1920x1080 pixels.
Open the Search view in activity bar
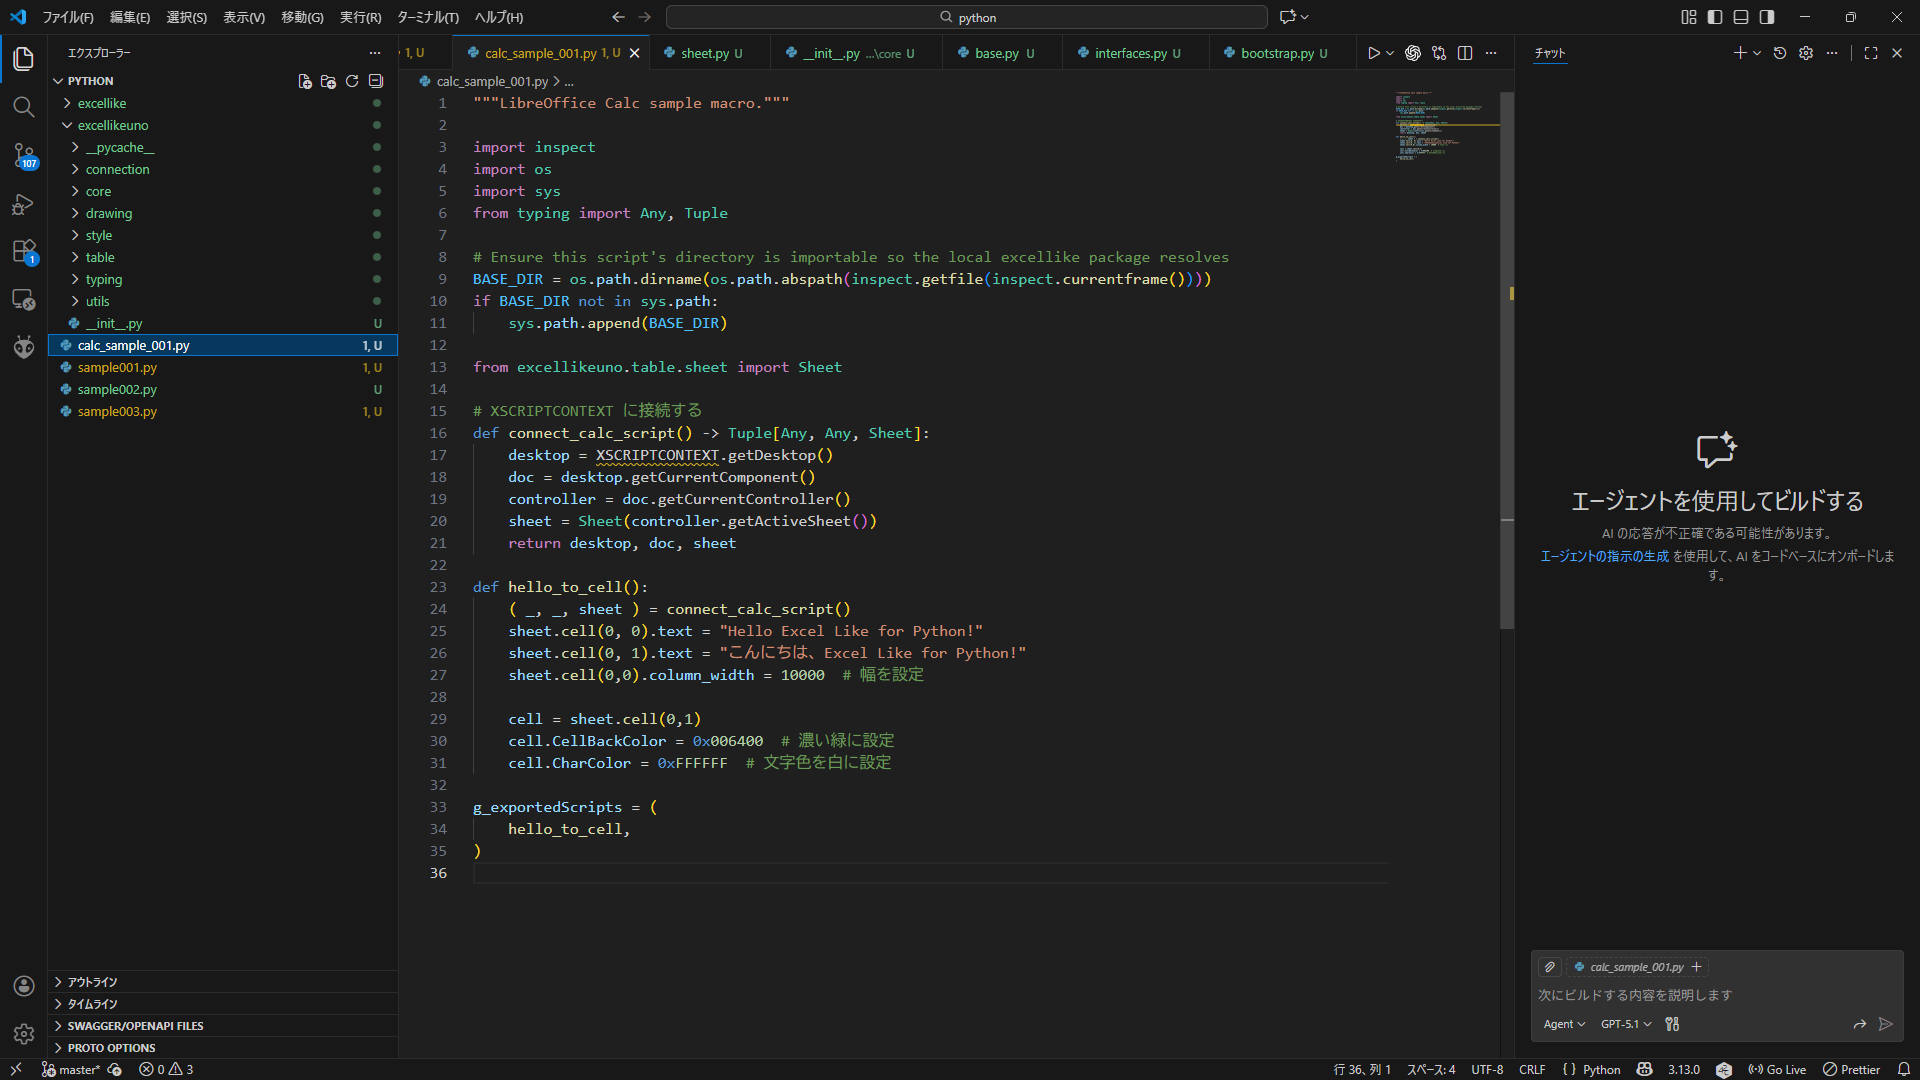(23, 107)
